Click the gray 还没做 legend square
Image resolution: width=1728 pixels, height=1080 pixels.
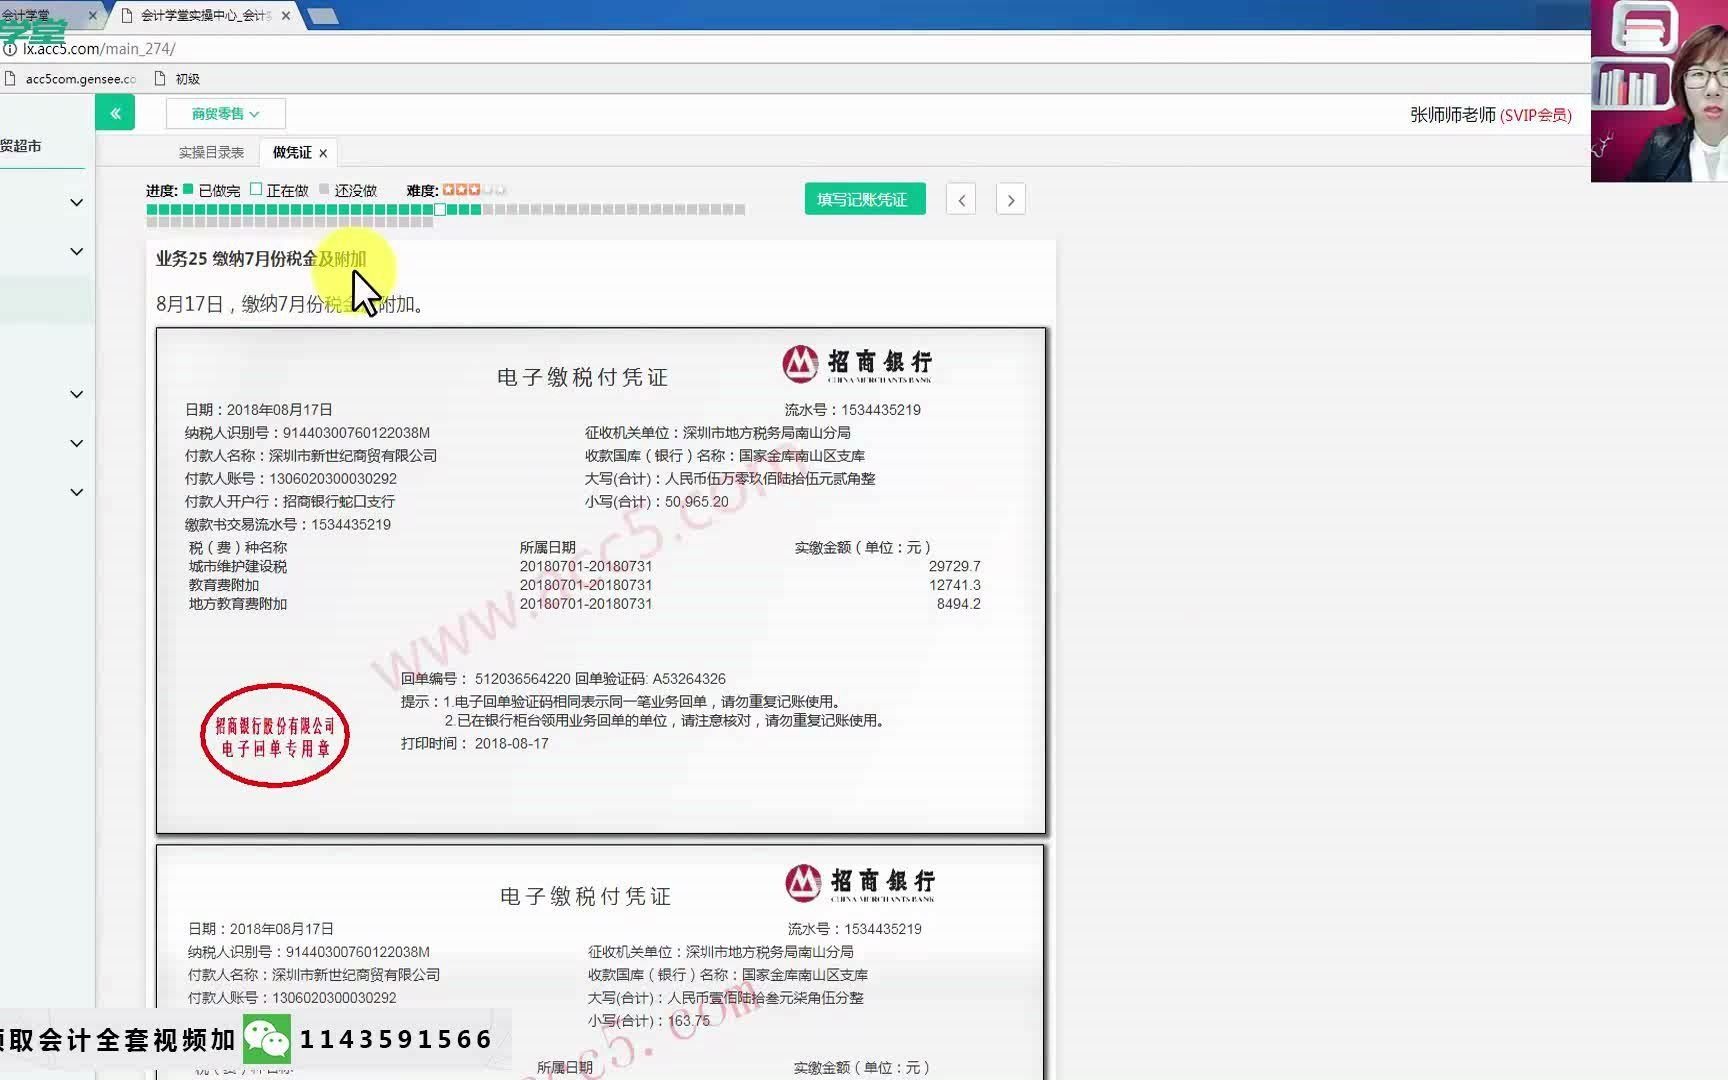tap(324, 189)
